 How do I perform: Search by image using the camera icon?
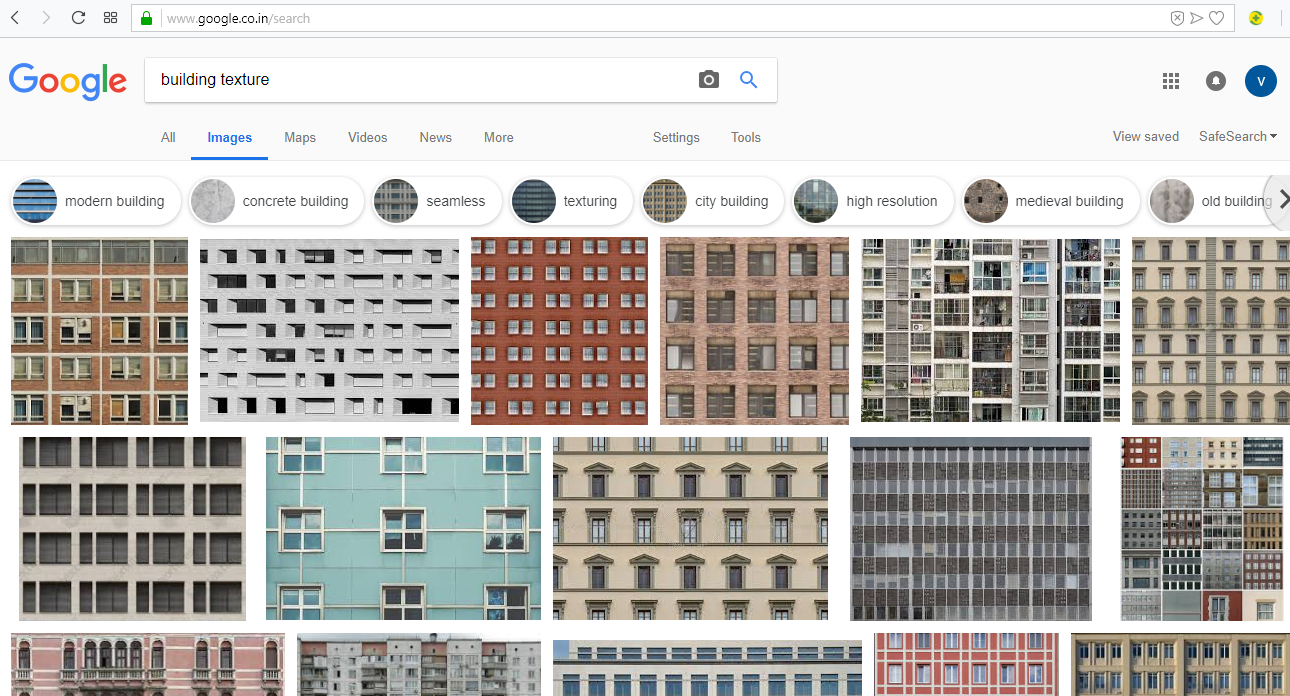tap(709, 80)
